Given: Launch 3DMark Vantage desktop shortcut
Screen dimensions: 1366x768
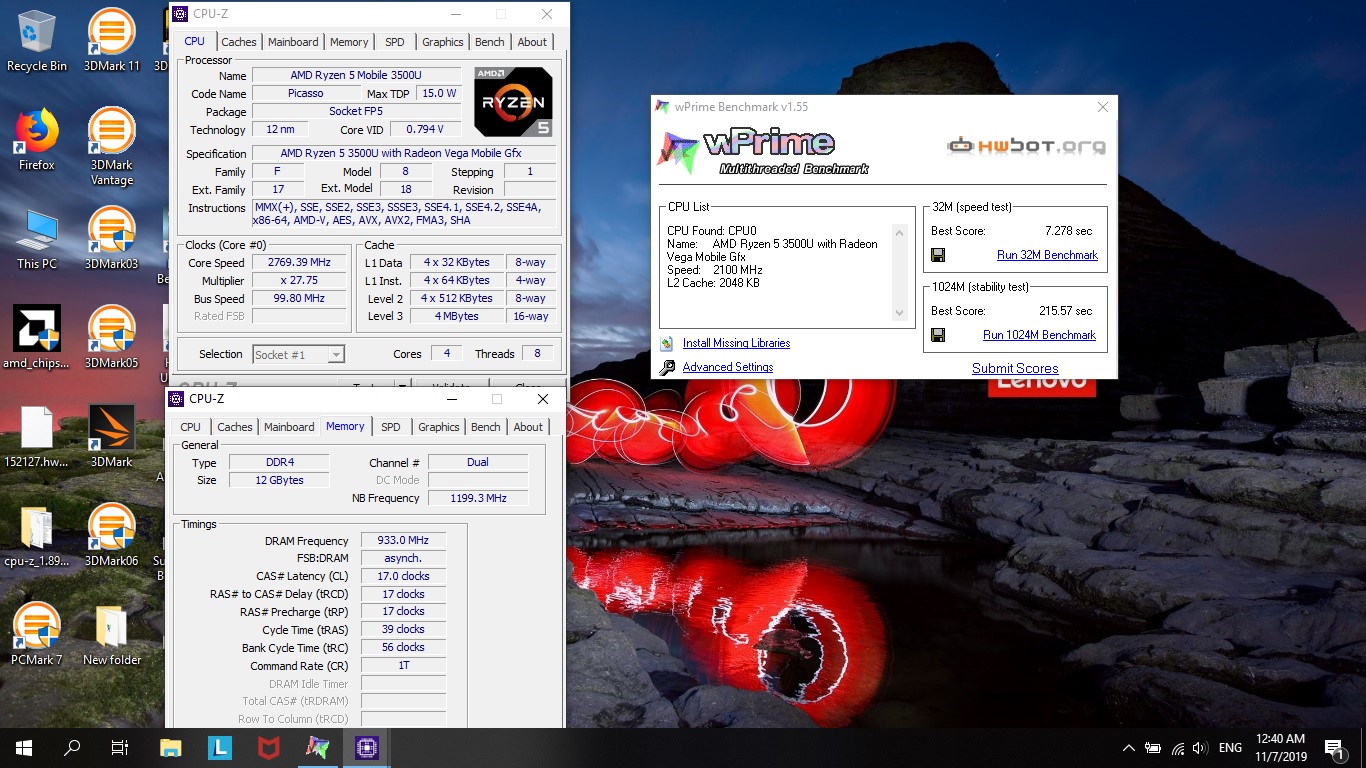Looking at the screenshot, I should coord(112,146).
